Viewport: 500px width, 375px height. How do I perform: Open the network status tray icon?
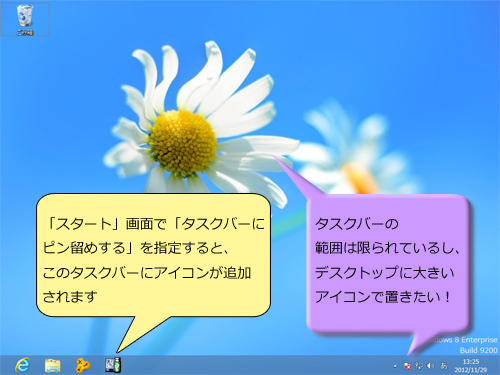(x=419, y=366)
